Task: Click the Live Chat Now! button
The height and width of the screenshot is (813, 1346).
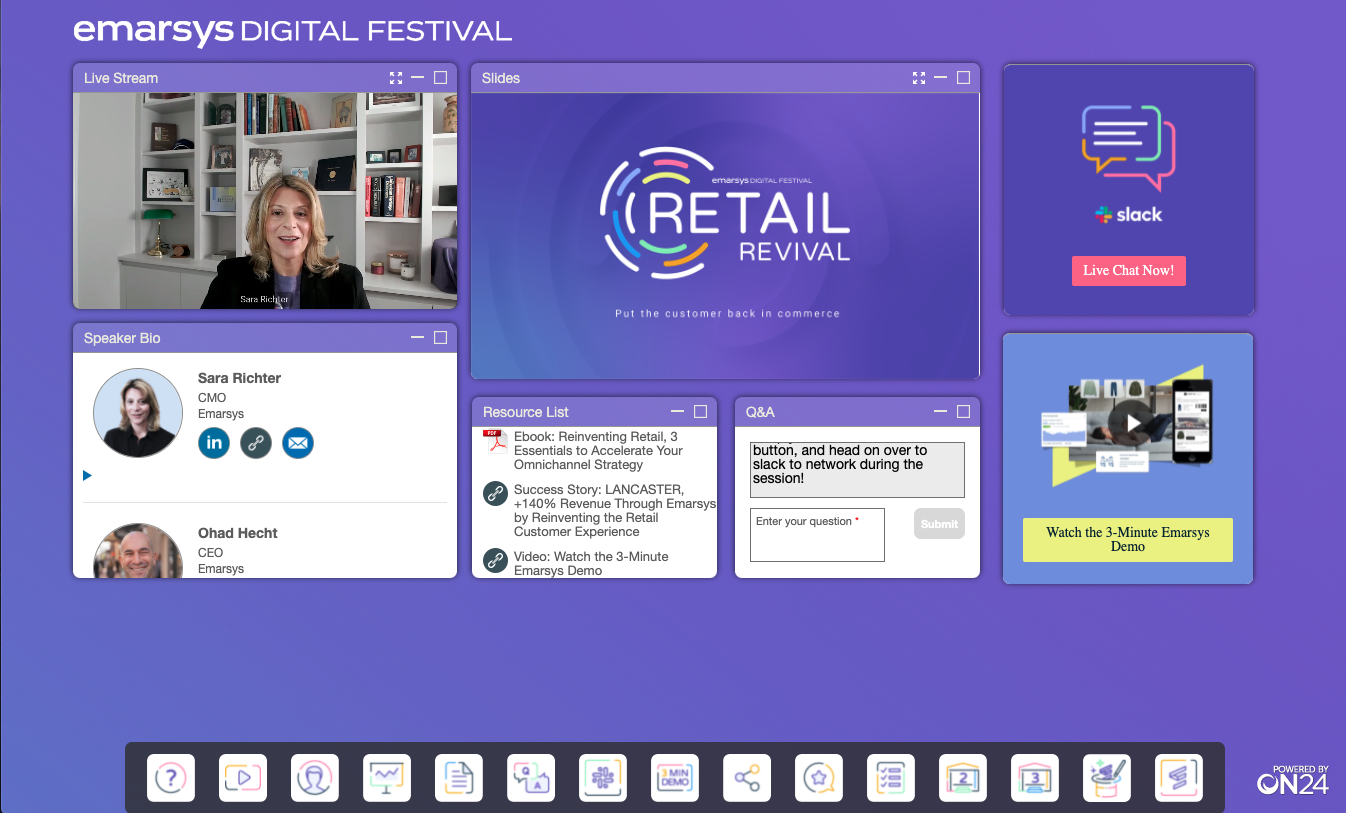Action: [x=1129, y=271]
